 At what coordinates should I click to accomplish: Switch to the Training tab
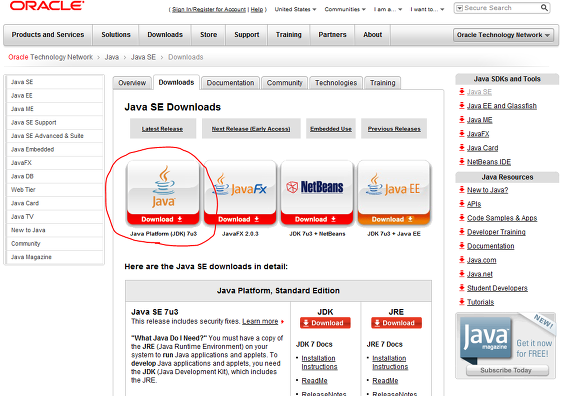[382, 83]
